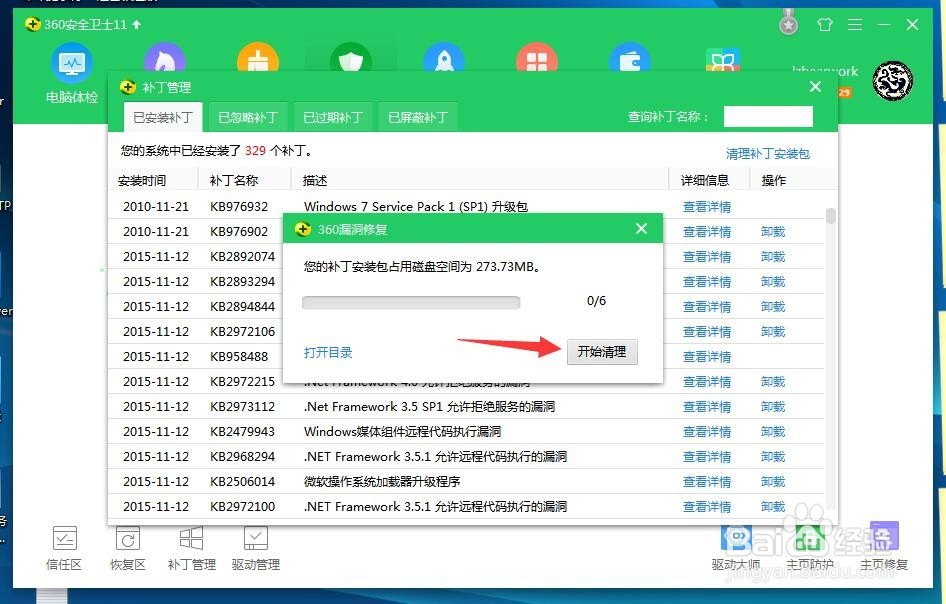
Task: Select the Windows媒体组件远程代码执行漏洞 description
Action: pos(402,432)
